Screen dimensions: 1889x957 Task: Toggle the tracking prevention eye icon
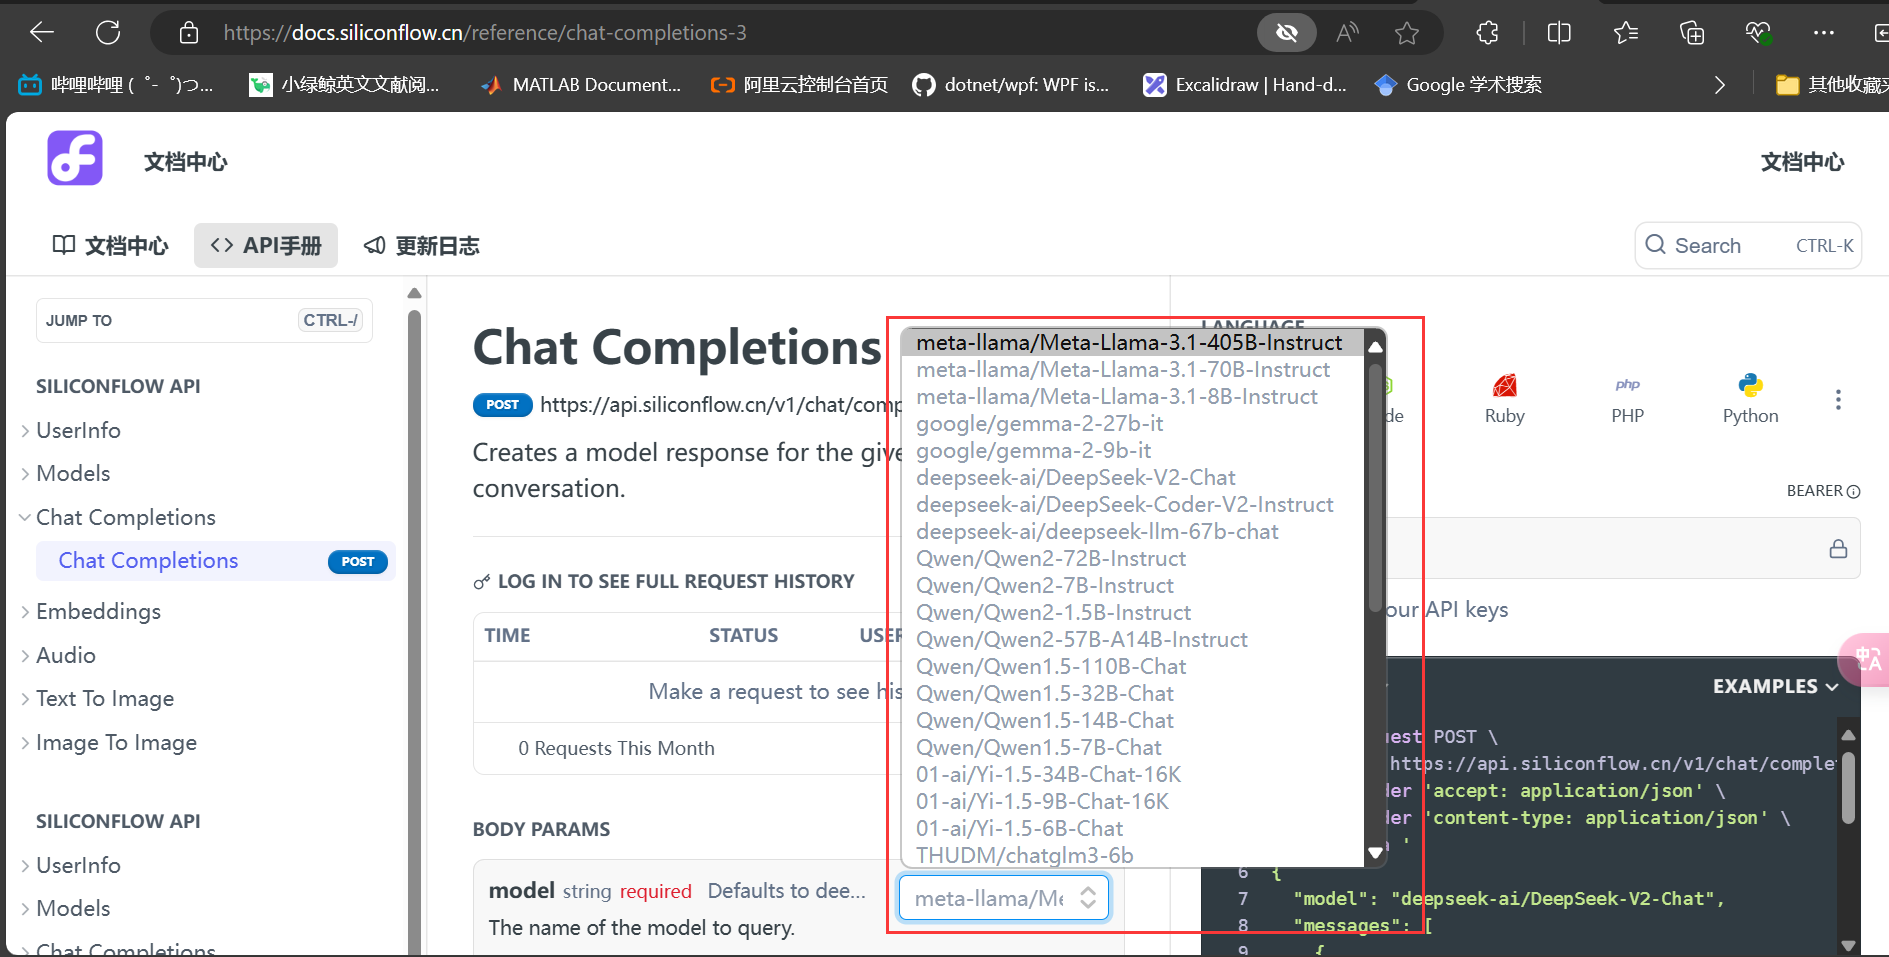(x=1287, y=33)
